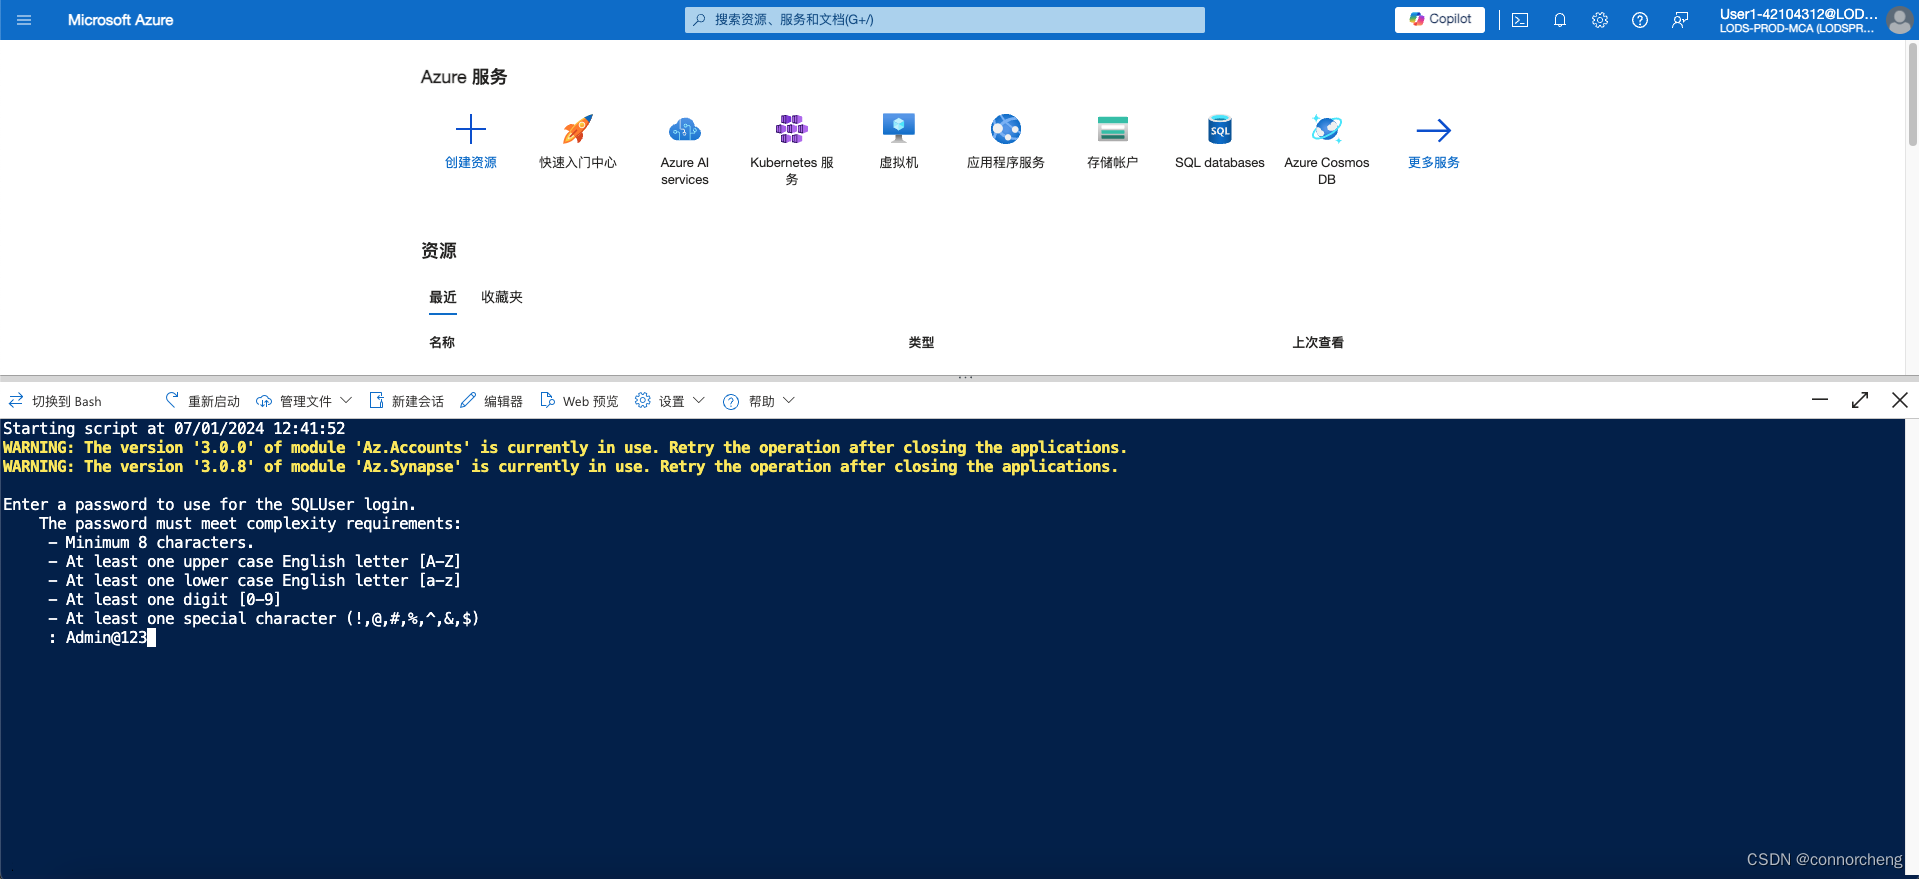The image size is (1919, 879).
Task: Click the manage files cloud icon
Action: point(264,401)
